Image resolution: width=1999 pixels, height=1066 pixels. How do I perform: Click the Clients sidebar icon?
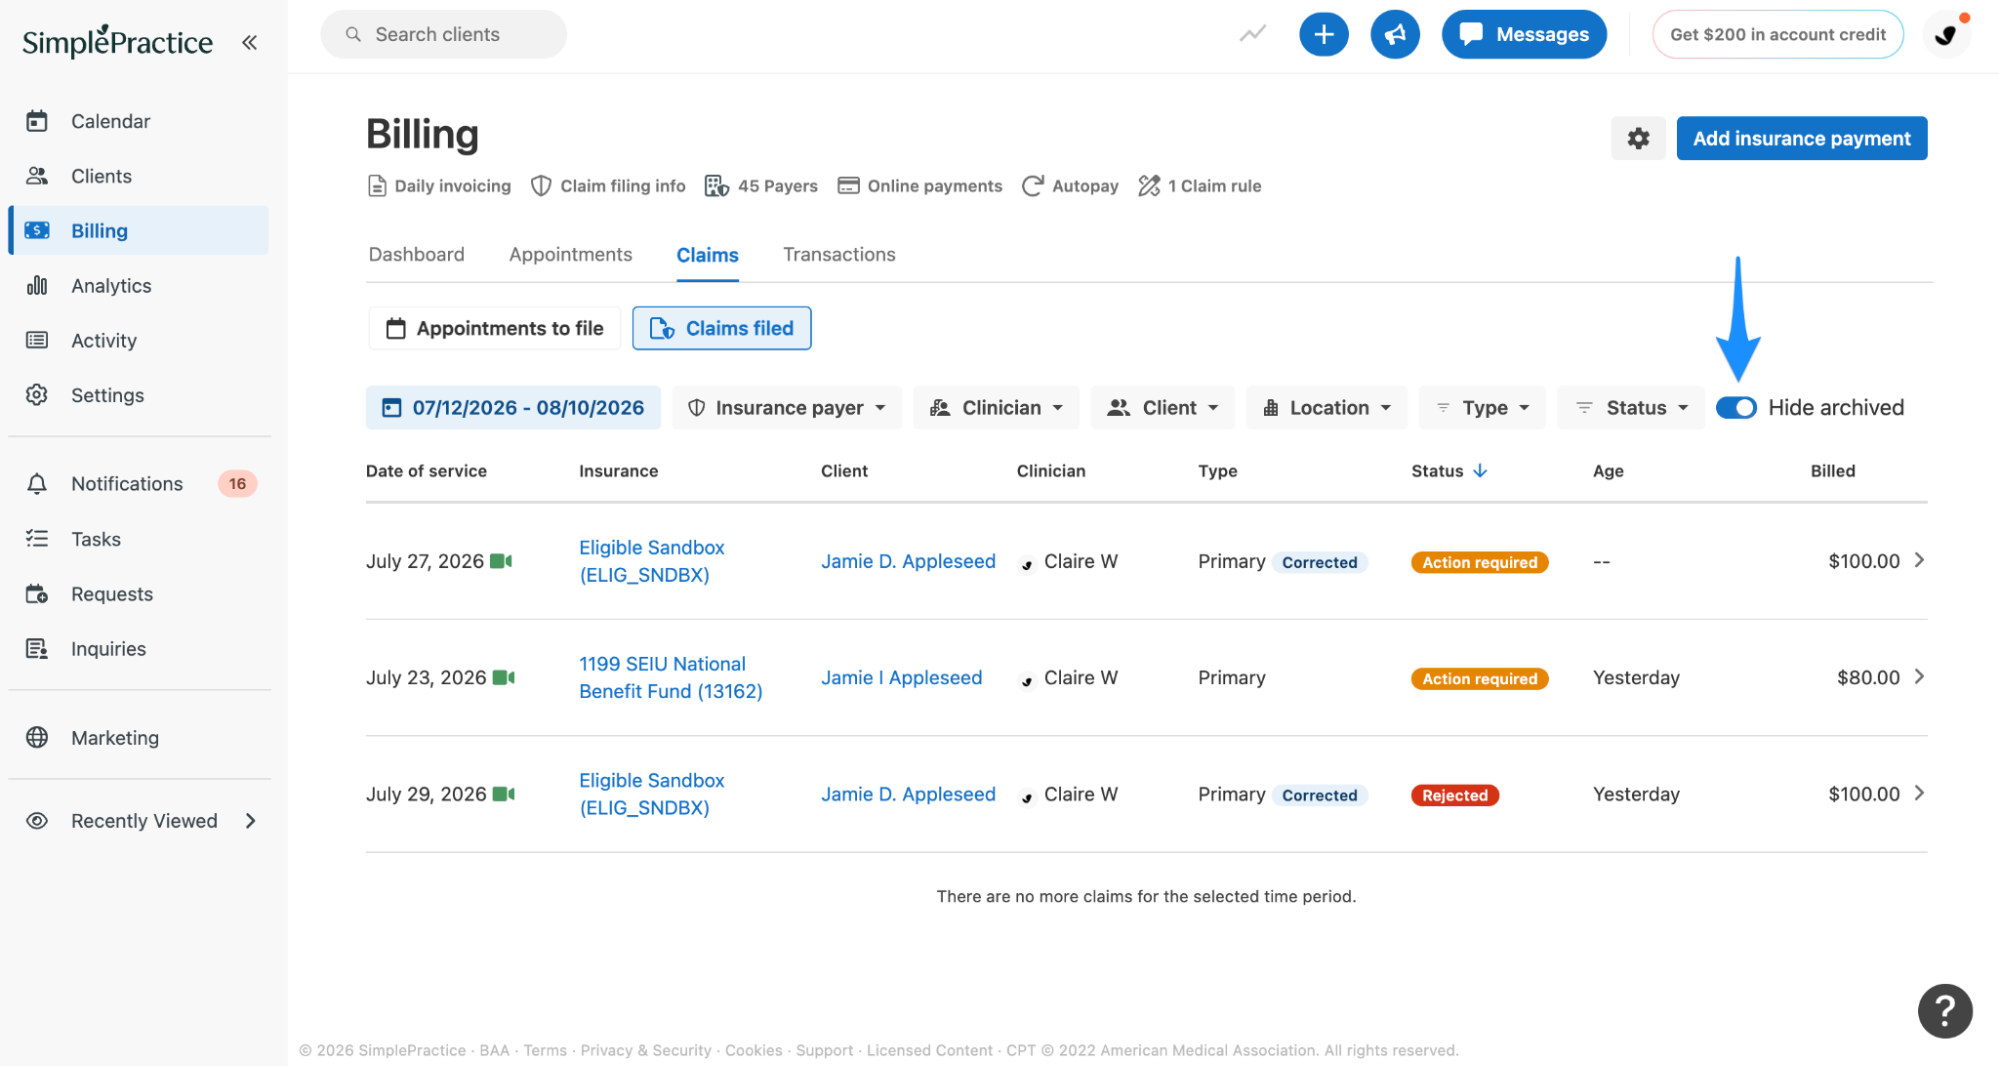[37, 176]
